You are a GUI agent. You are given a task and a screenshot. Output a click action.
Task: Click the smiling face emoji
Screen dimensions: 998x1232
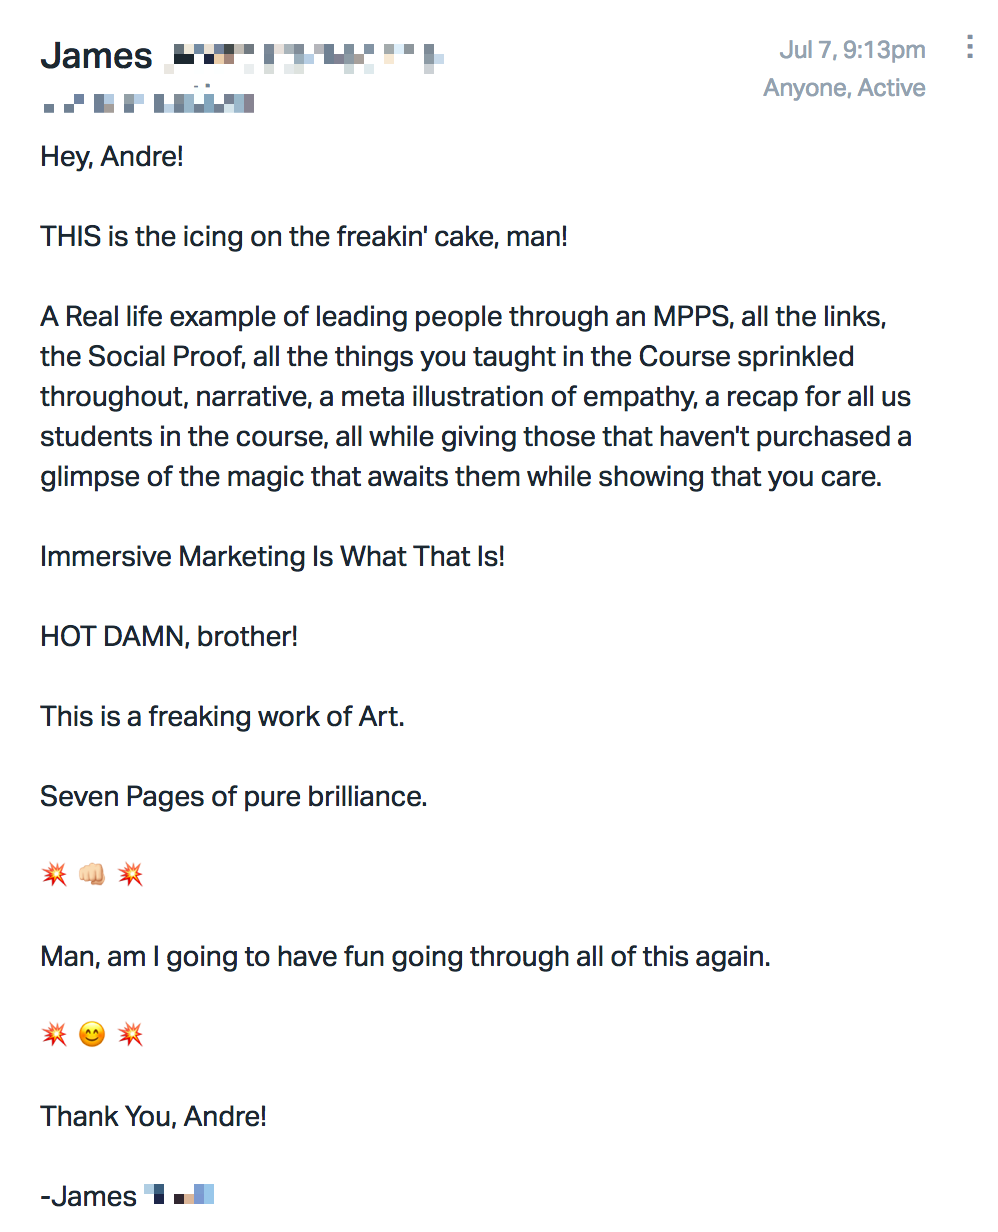coord(92,1035)
